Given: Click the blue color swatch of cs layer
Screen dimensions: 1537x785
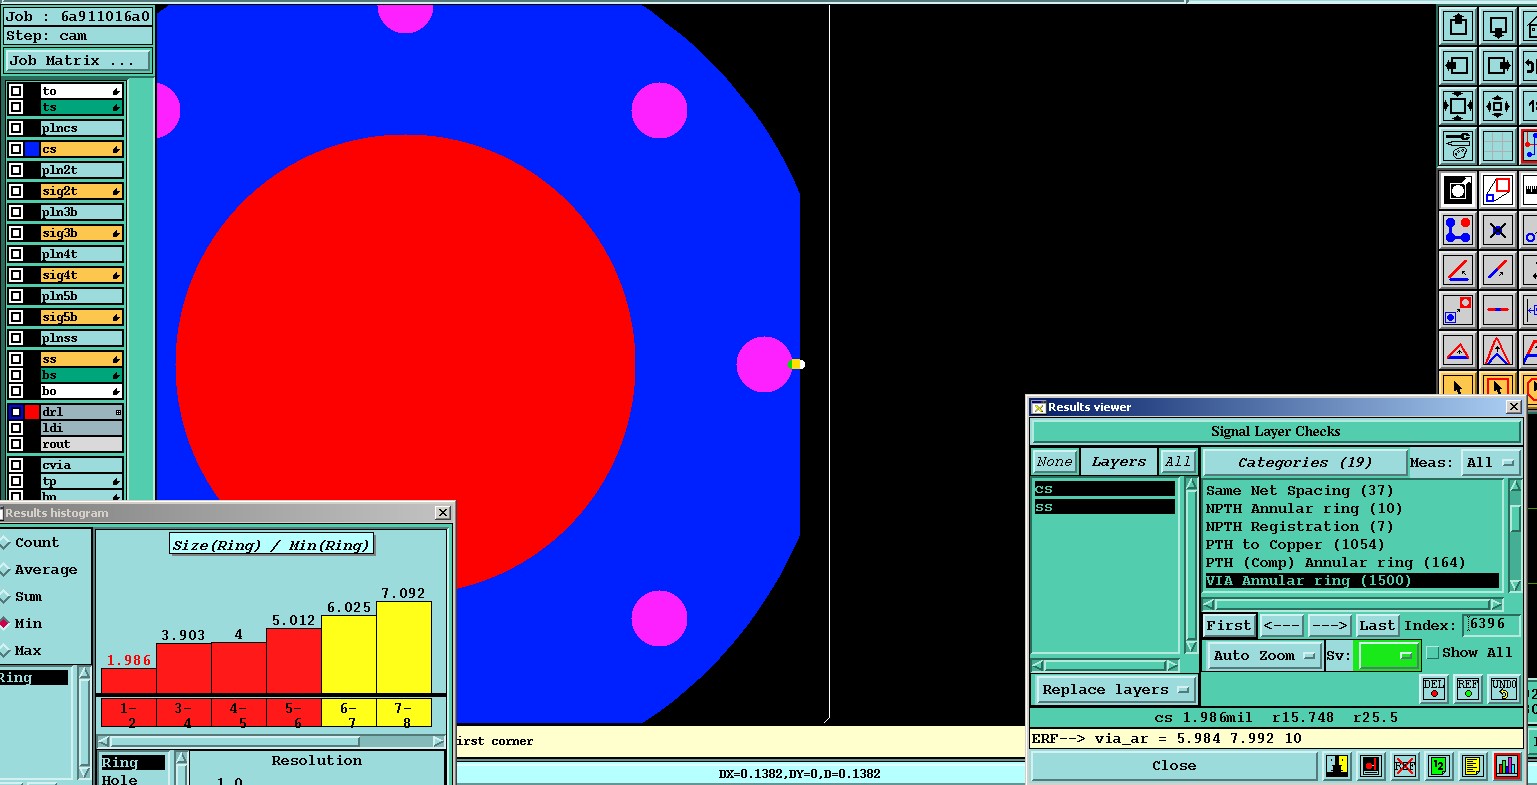Looking at the screenshot, I should [x=32, y=149].
